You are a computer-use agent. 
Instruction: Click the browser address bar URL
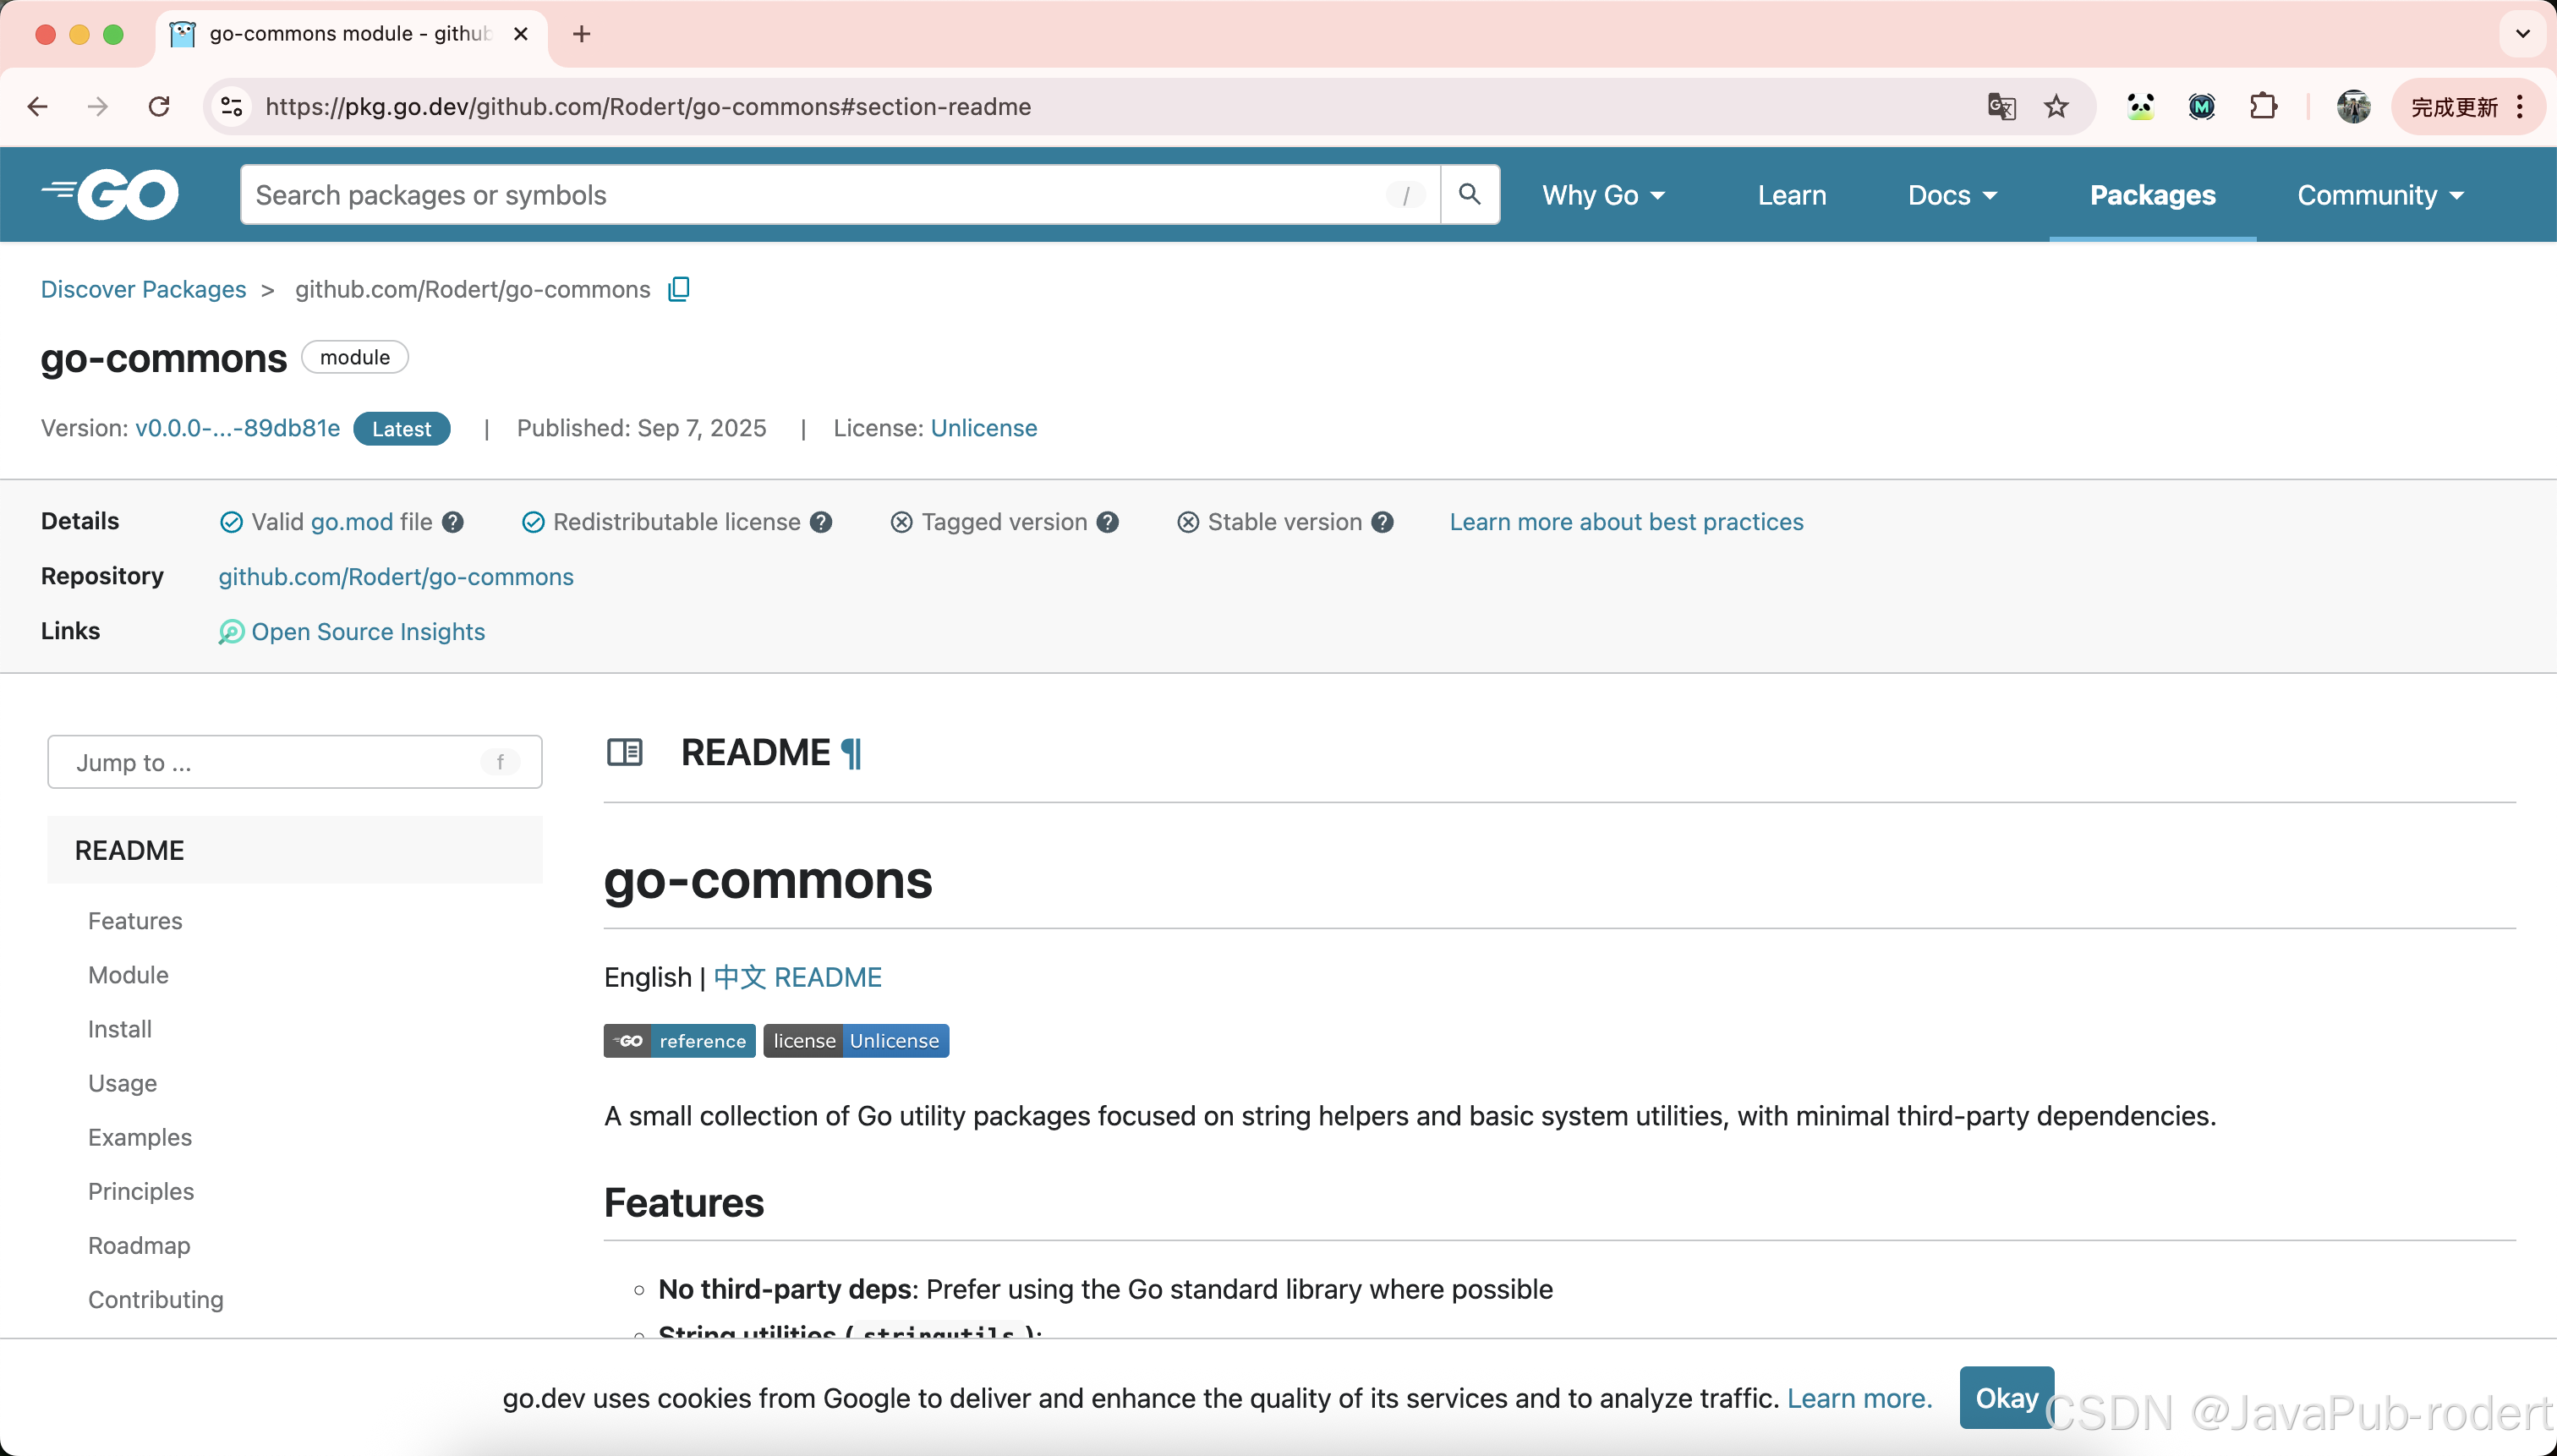(648, 106)
